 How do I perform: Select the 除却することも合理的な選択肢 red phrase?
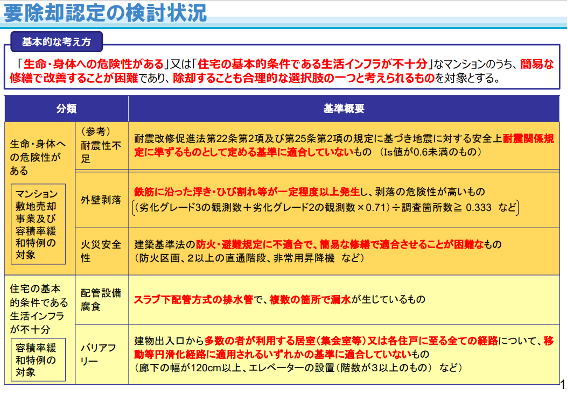304,78
